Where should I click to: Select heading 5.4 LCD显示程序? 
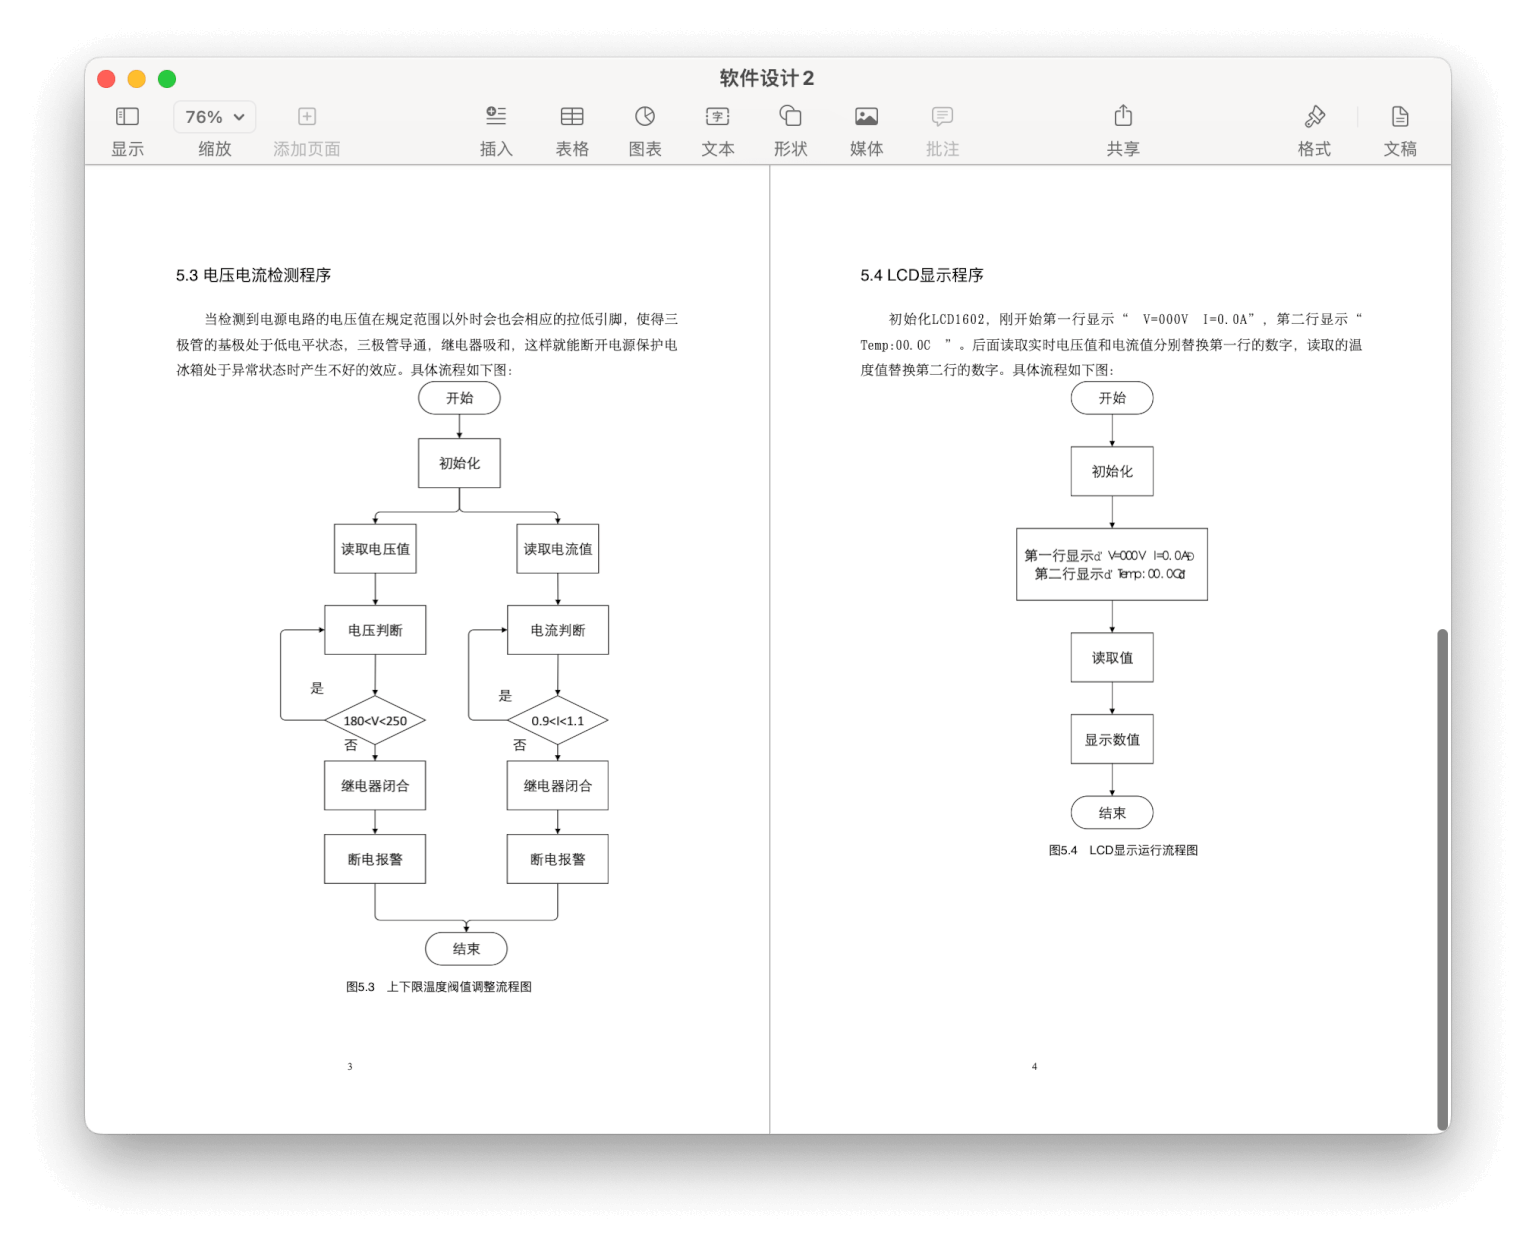[922, 275]
